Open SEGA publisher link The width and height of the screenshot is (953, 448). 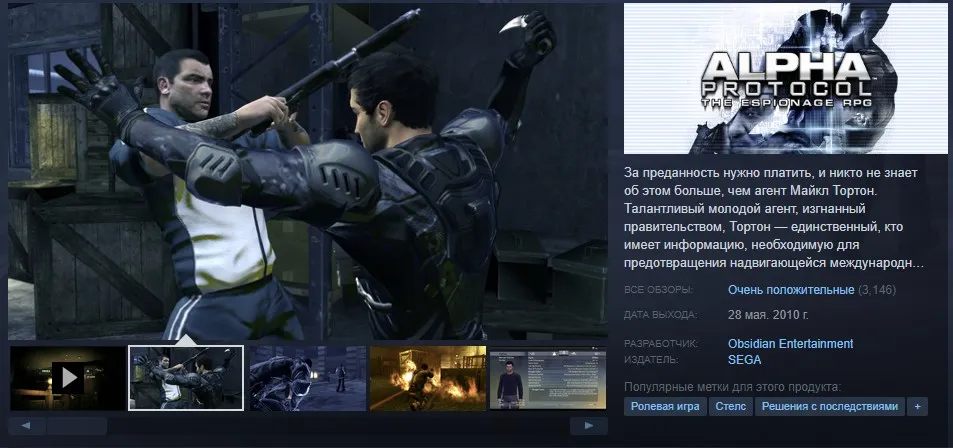coord(745,360)
